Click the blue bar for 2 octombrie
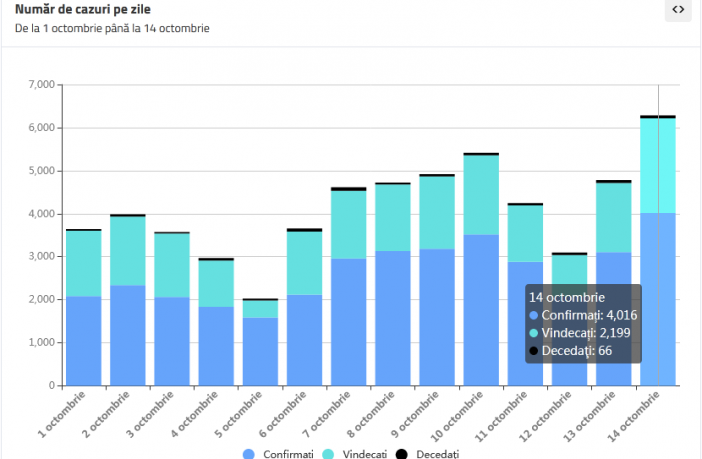 [128, 335]
